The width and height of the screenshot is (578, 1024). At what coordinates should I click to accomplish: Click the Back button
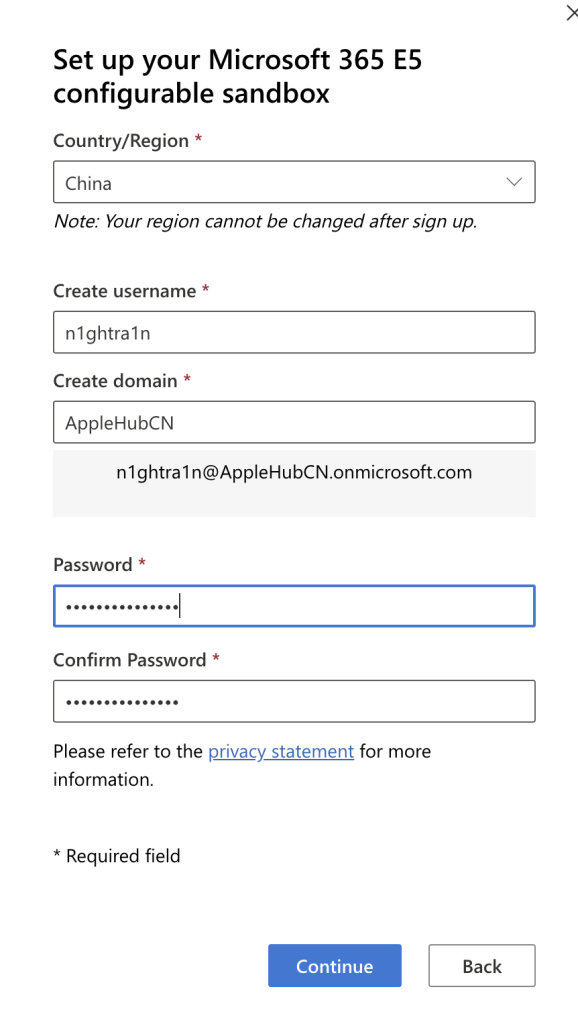(x=481, y=965)
